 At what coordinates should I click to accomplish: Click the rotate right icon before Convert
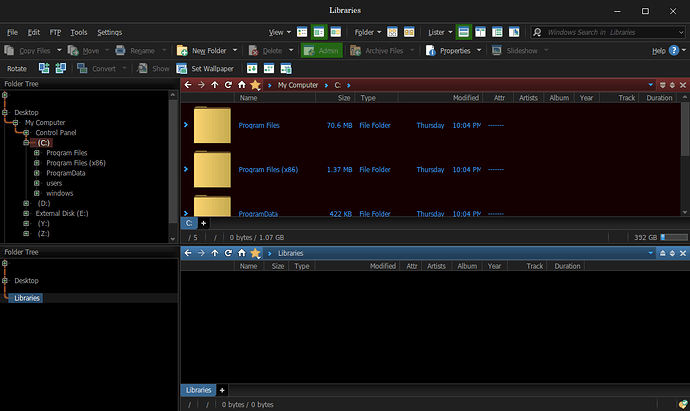tap(60, 68)
